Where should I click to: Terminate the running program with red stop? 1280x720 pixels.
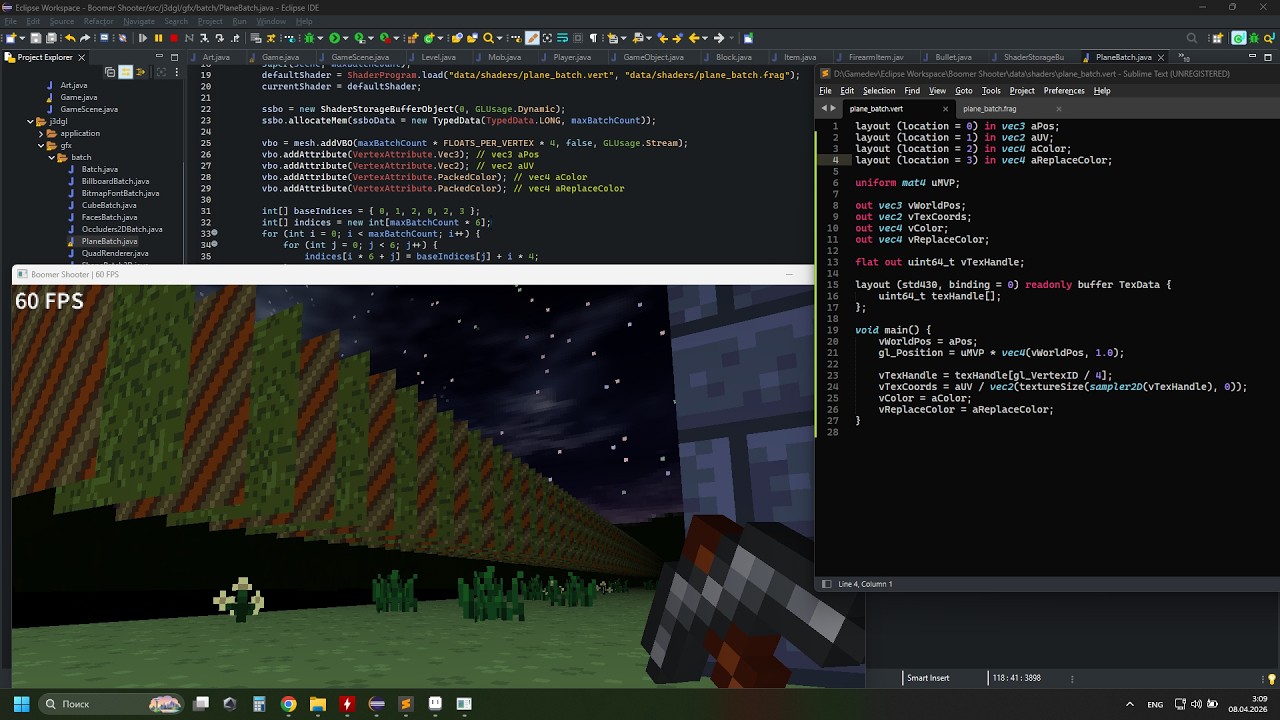click(x=173, y=38)
